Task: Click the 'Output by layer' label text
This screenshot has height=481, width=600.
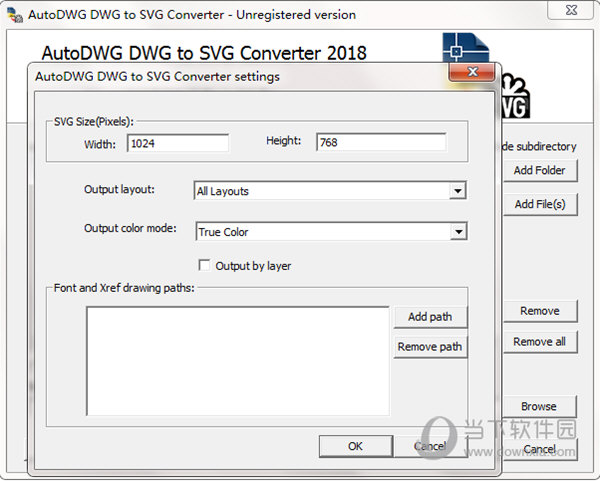Action: pyautogui.click(x=253, y=266)
